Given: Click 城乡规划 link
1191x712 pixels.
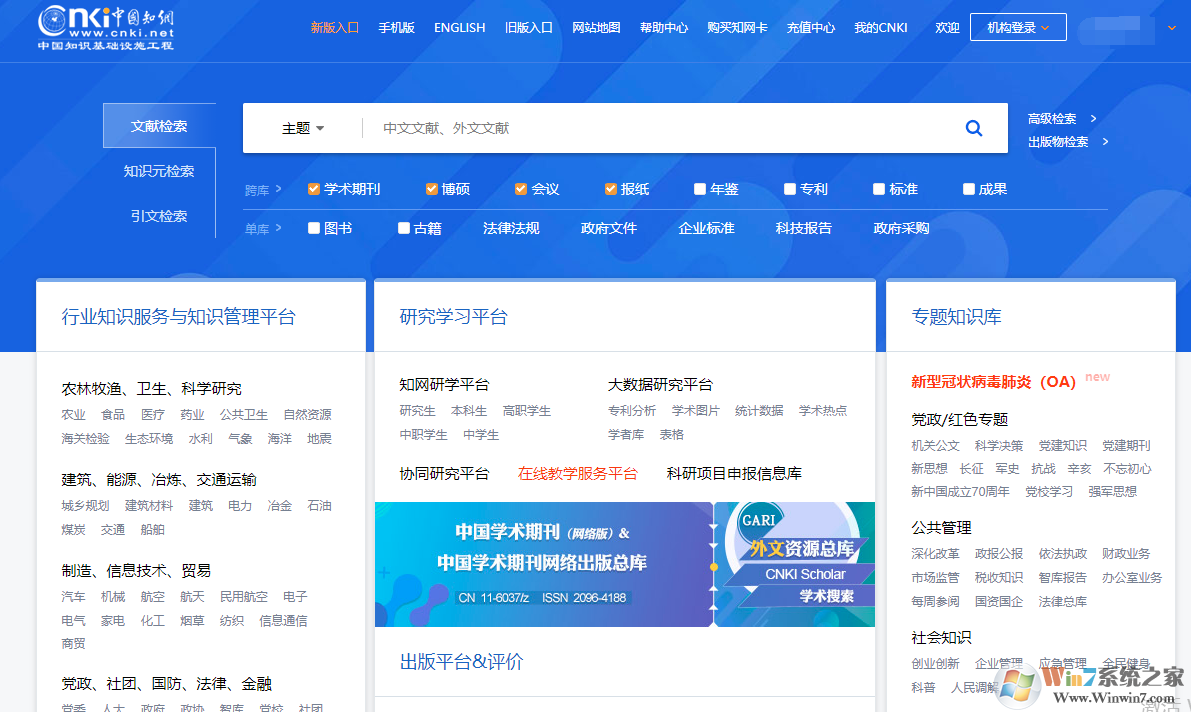Looking at the screenshot, I should tap(85, 505).
